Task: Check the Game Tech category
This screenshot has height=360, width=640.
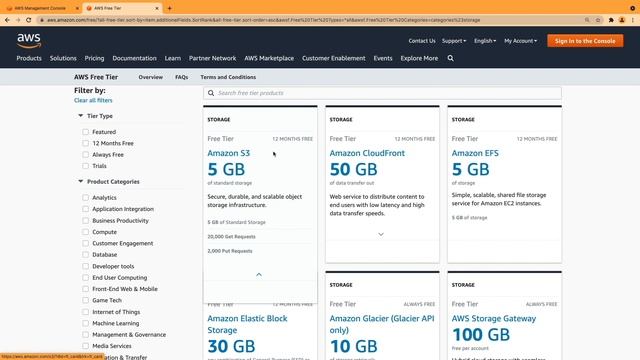Action: (85, 300)
